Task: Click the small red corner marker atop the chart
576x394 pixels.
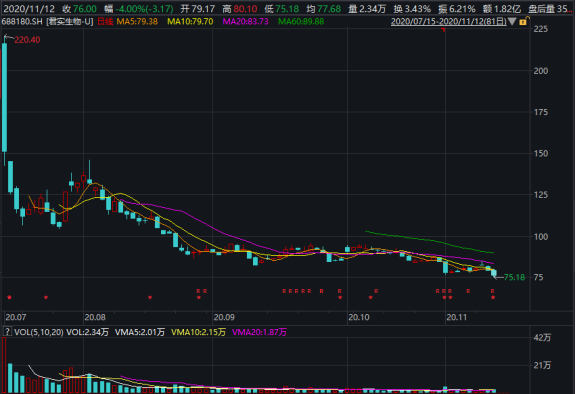Action: coord(444,29)
